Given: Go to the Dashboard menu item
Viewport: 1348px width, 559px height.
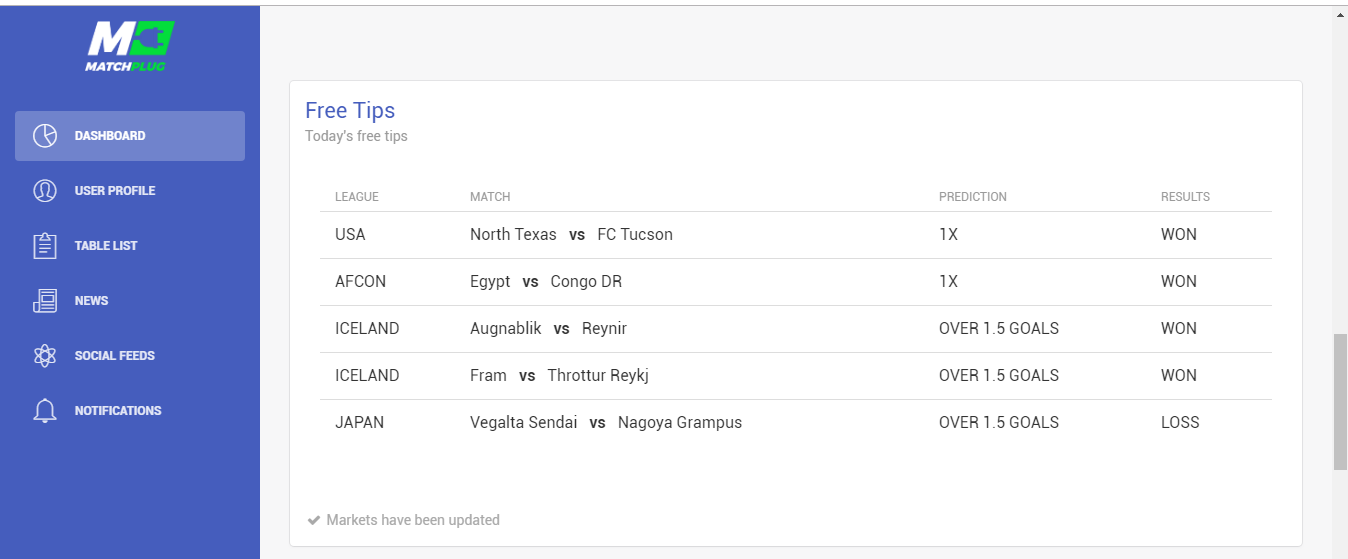Looking at the screenshot, I should click(x=130, y=136).
